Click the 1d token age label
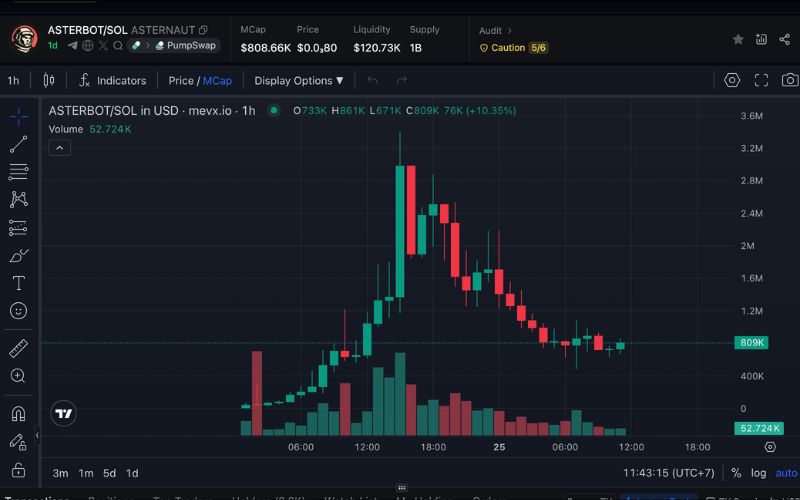The image size is (800, 500). [x=53, y=45]
